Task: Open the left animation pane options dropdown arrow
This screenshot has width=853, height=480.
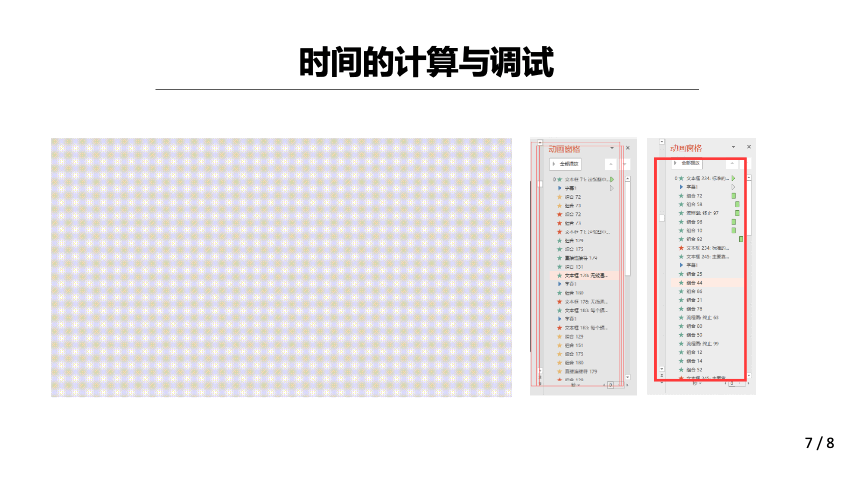Action: (612, 148)
